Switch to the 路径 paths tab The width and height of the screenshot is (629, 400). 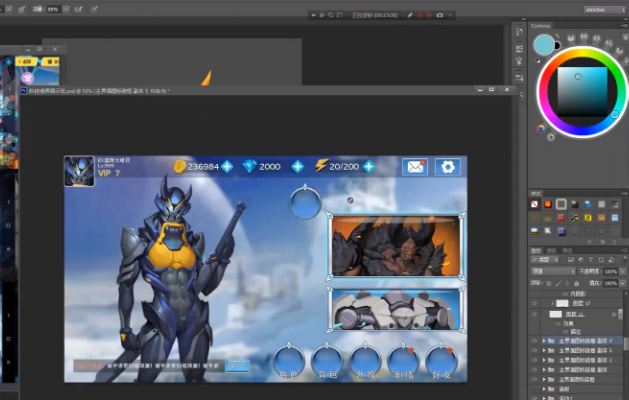point(567,250)
